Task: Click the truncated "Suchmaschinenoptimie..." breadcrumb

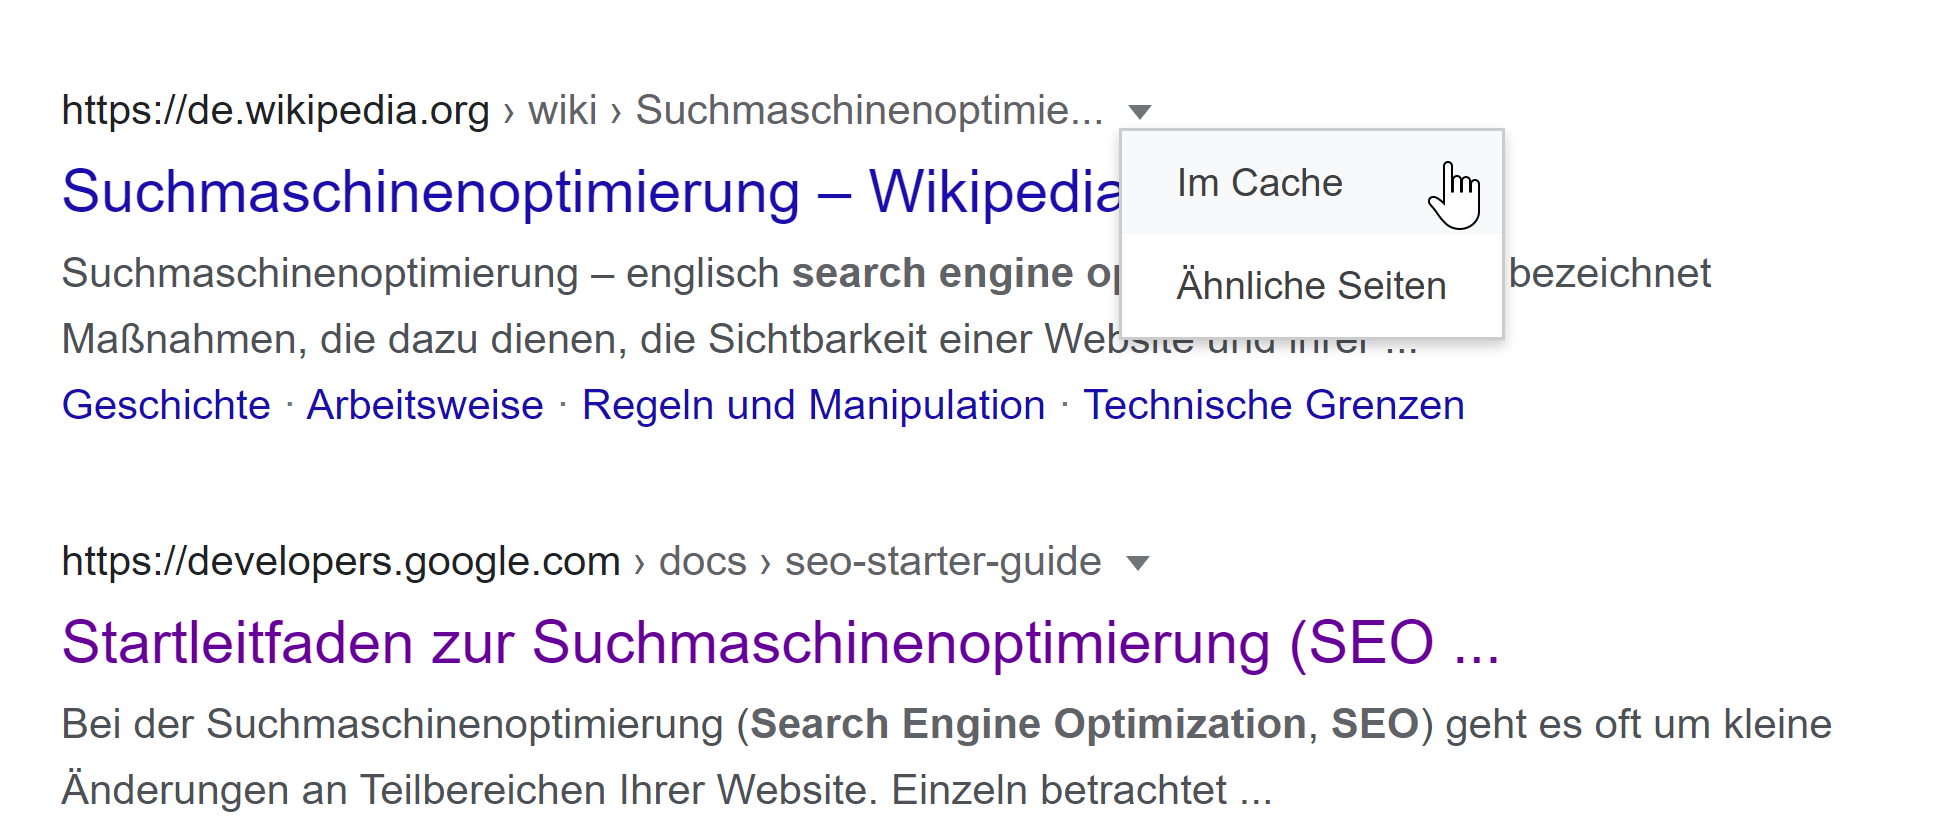Action: 866,111
